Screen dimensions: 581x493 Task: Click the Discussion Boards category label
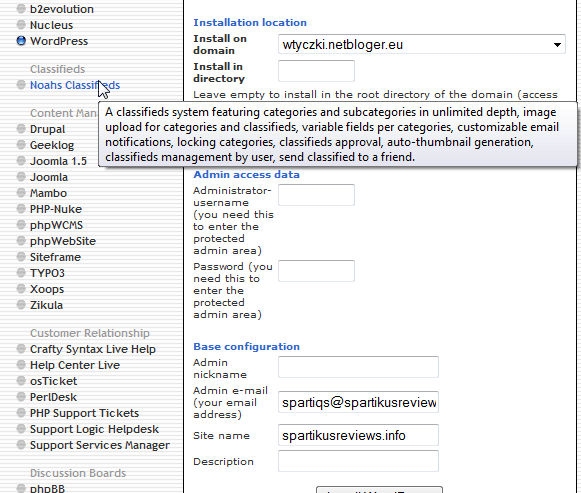point(78,473)
